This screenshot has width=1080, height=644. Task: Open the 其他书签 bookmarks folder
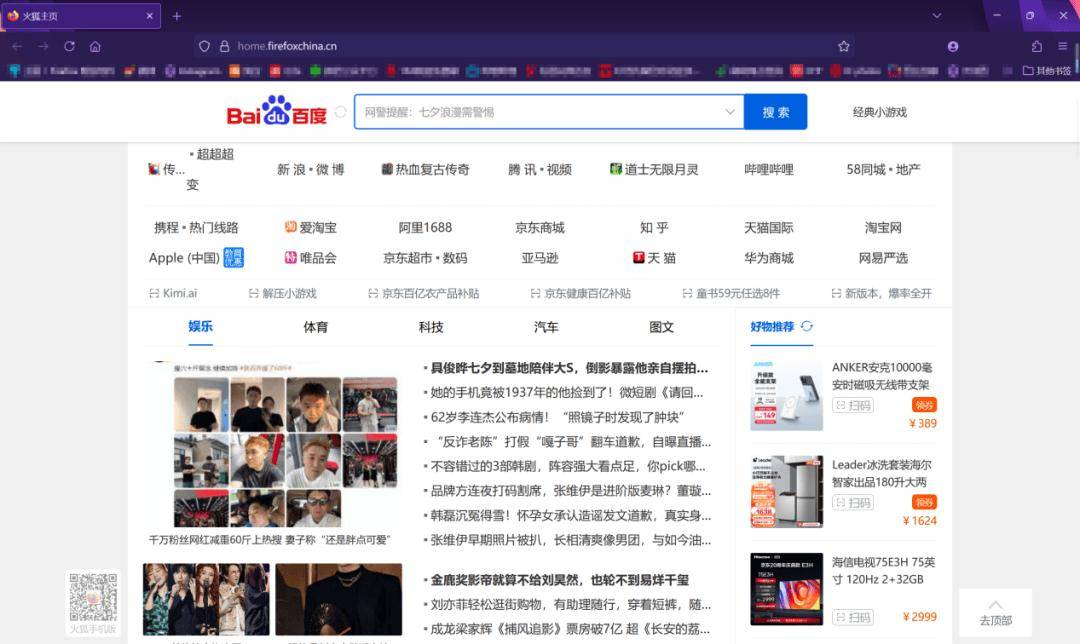click(1047, 71)
